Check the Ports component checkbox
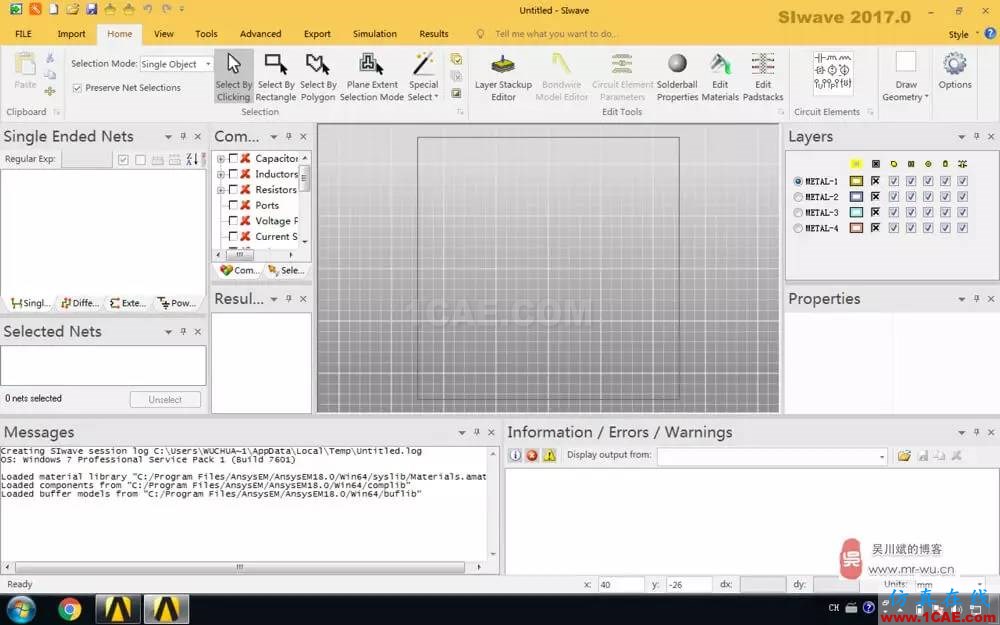This screenshot has height=625, width=1000. tap(233, 205)
